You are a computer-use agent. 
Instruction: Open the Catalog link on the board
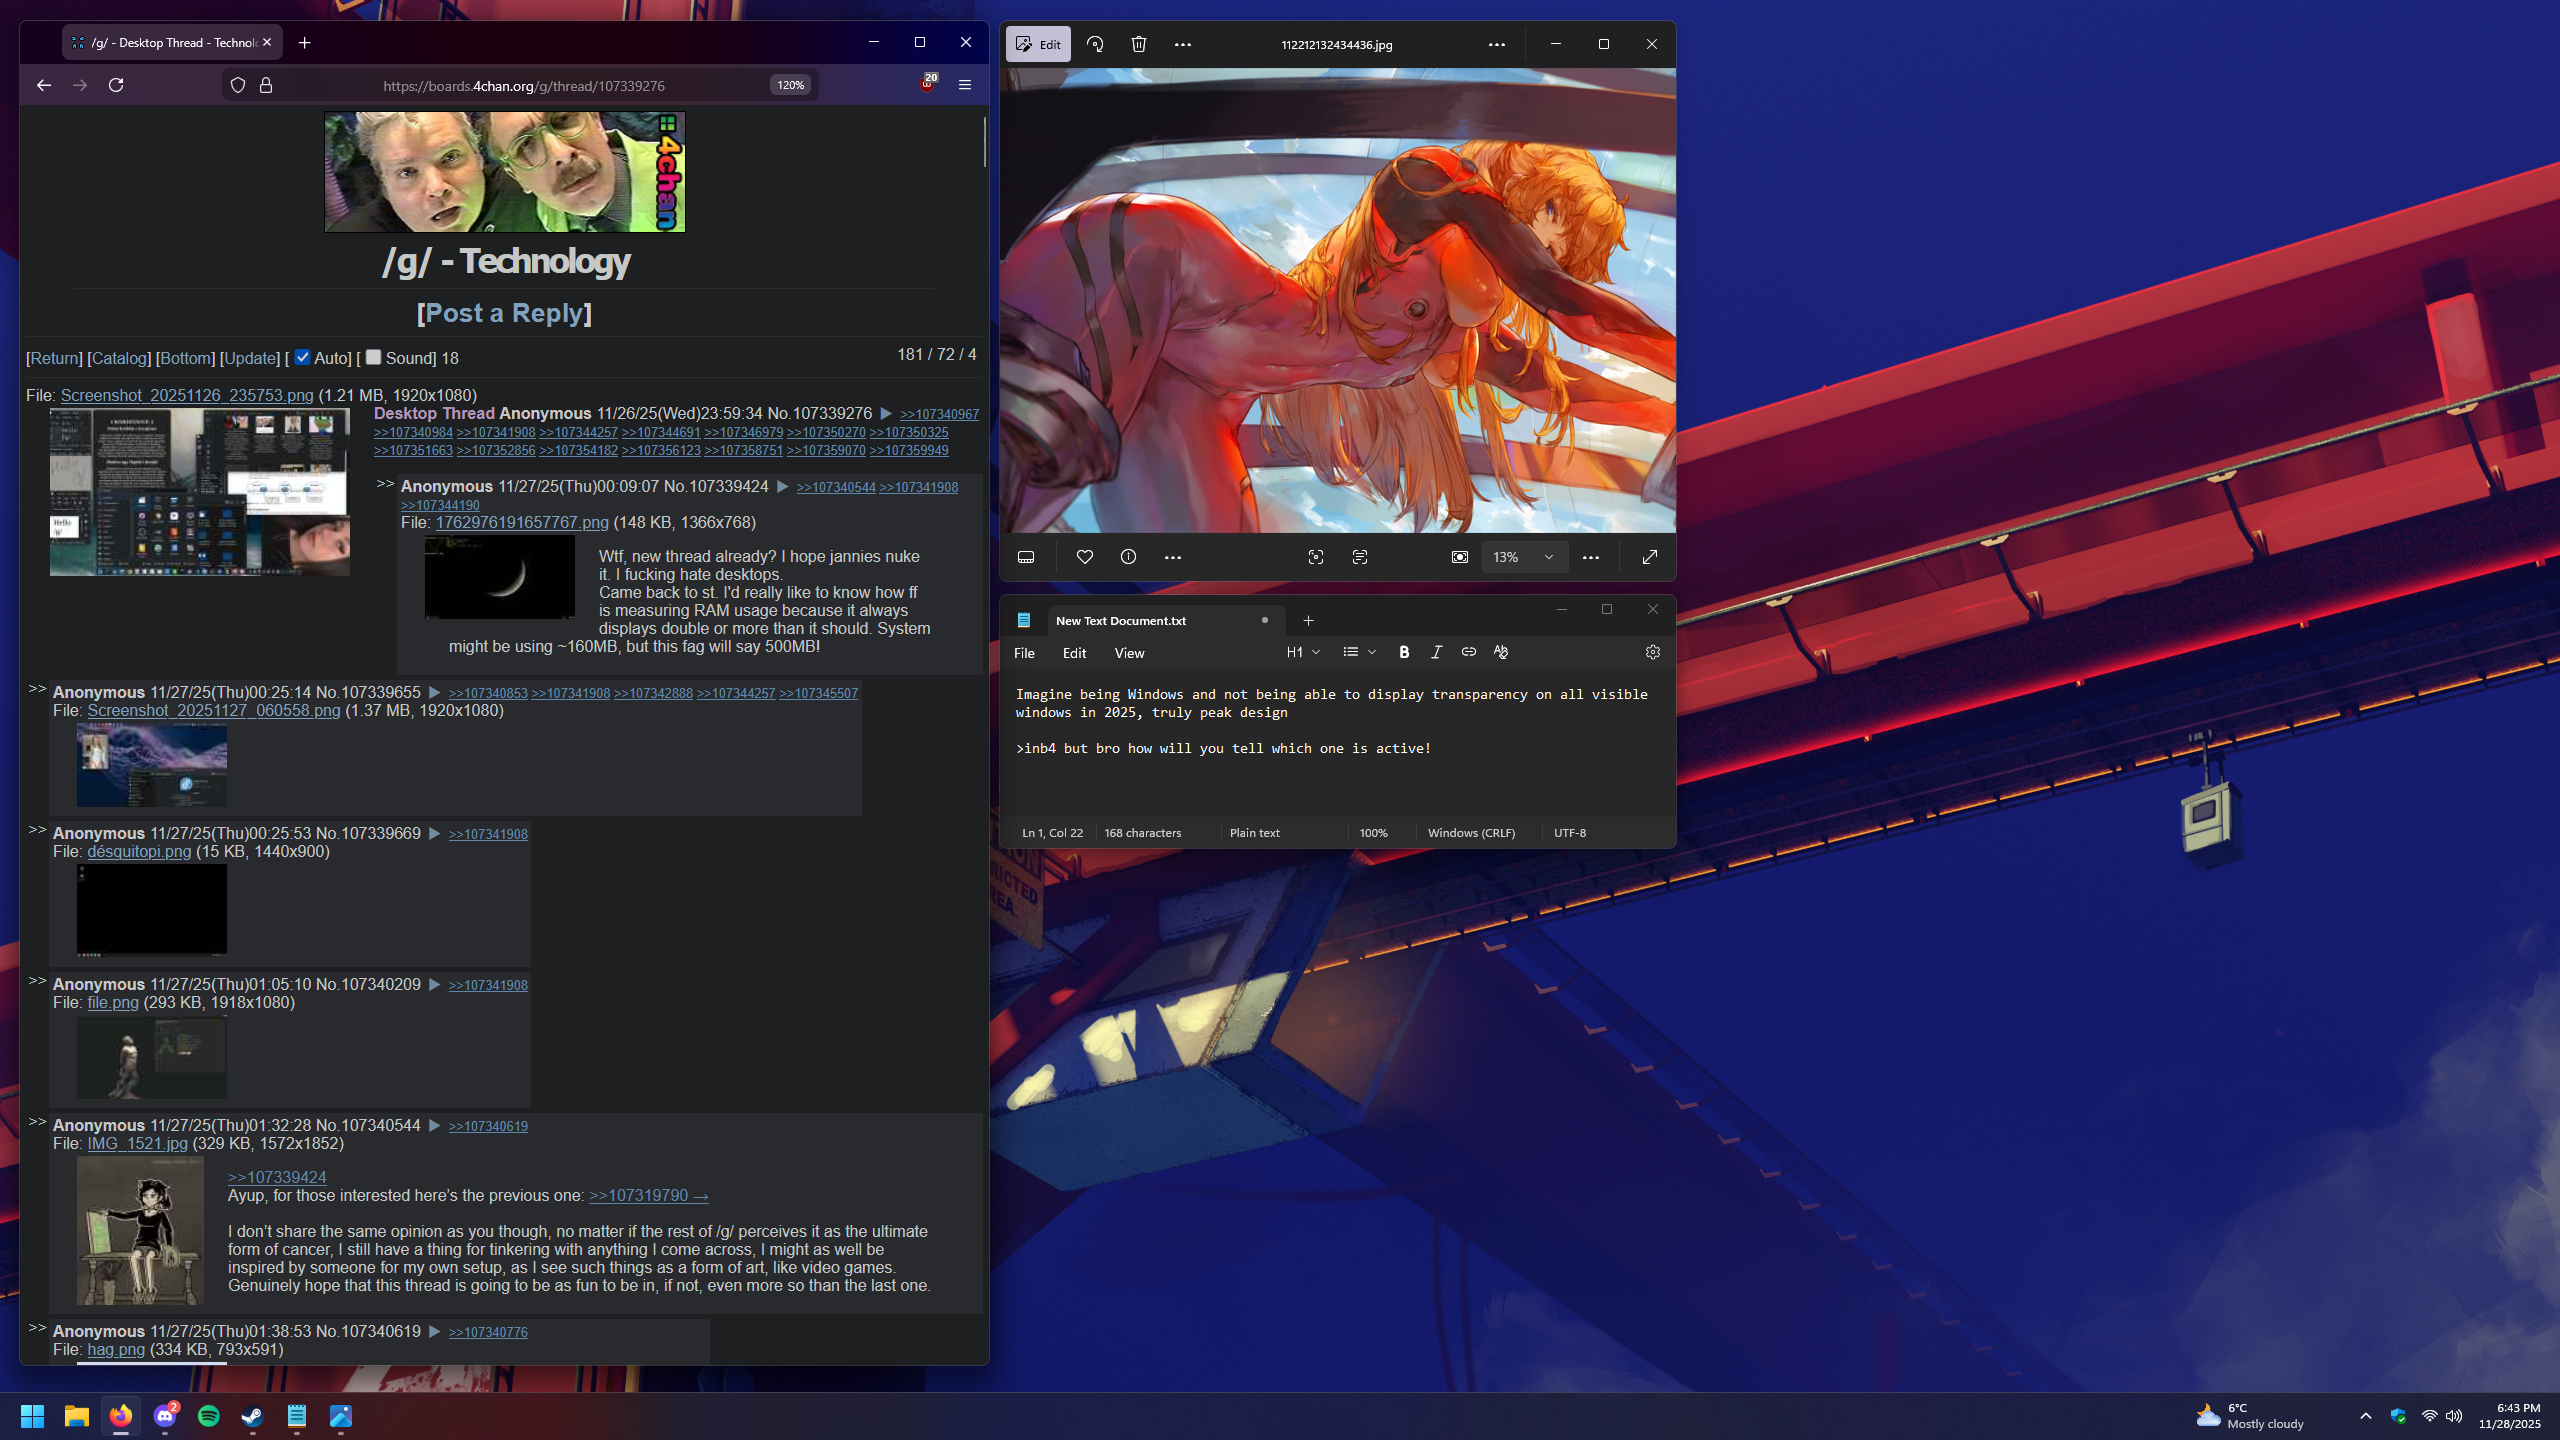tap(119, 358)
